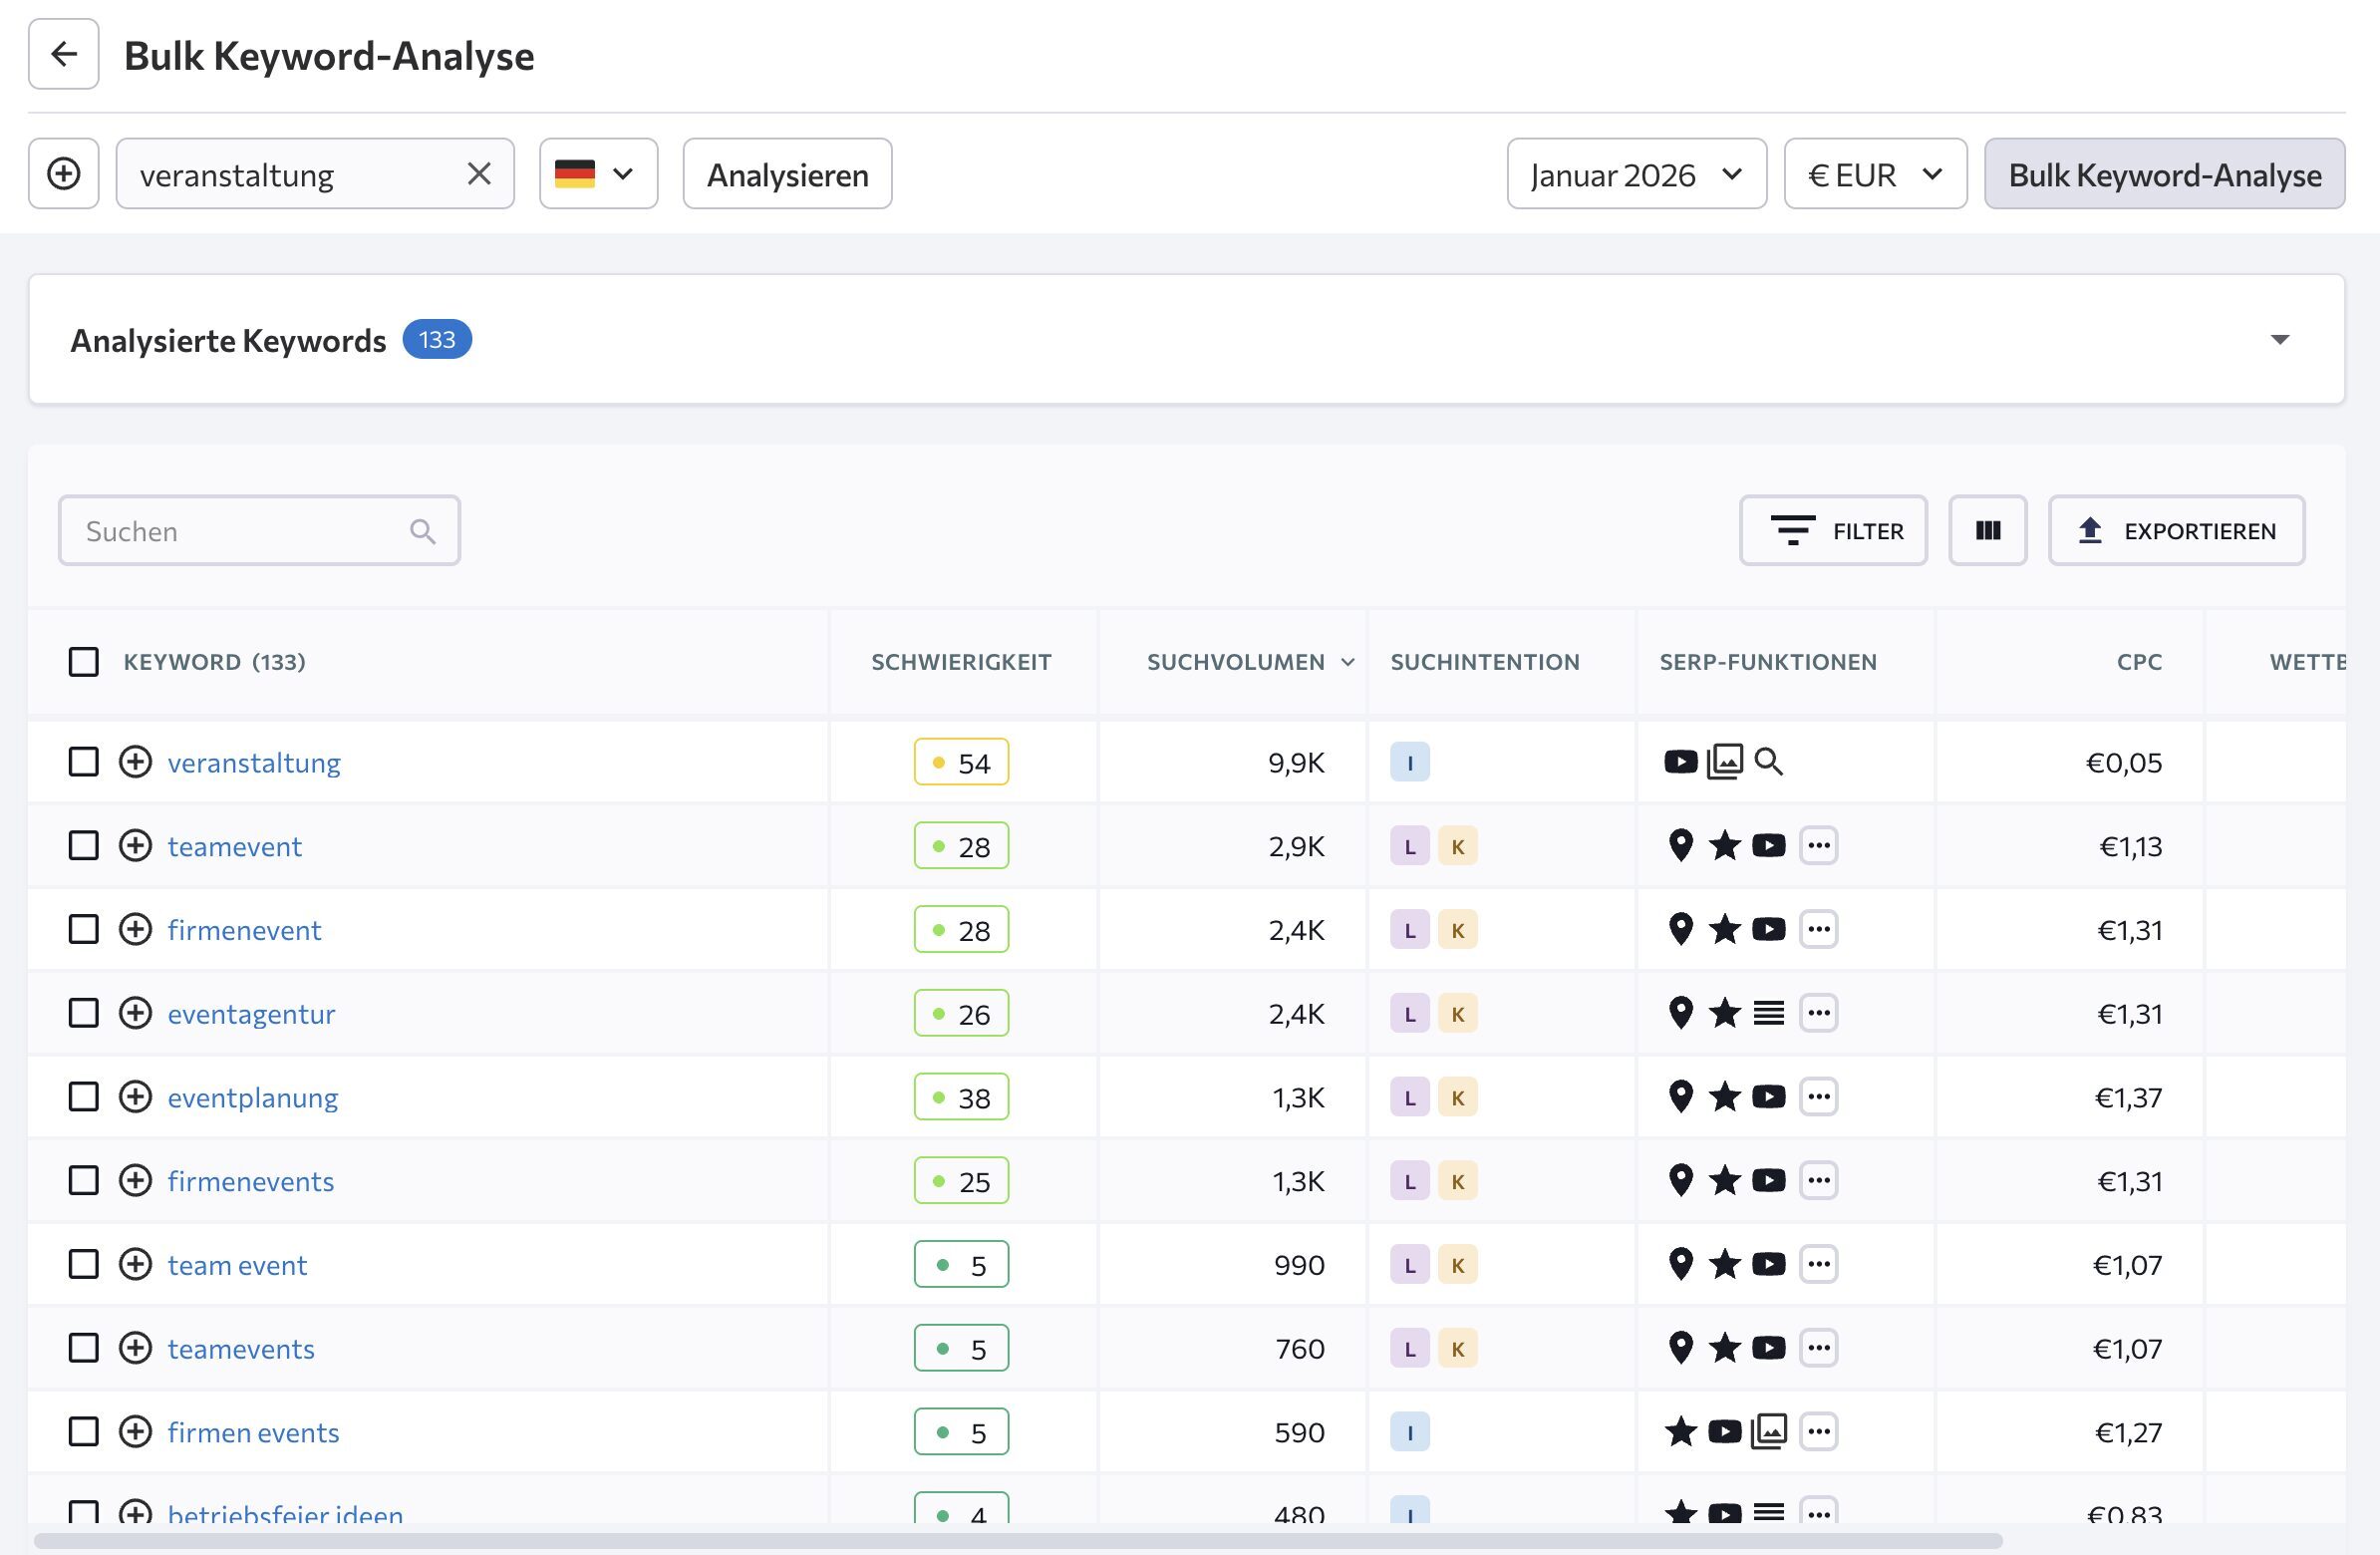
Task: Open the overflow dots icon for eventplanung SERP features
Action: pos(1820,1096)
